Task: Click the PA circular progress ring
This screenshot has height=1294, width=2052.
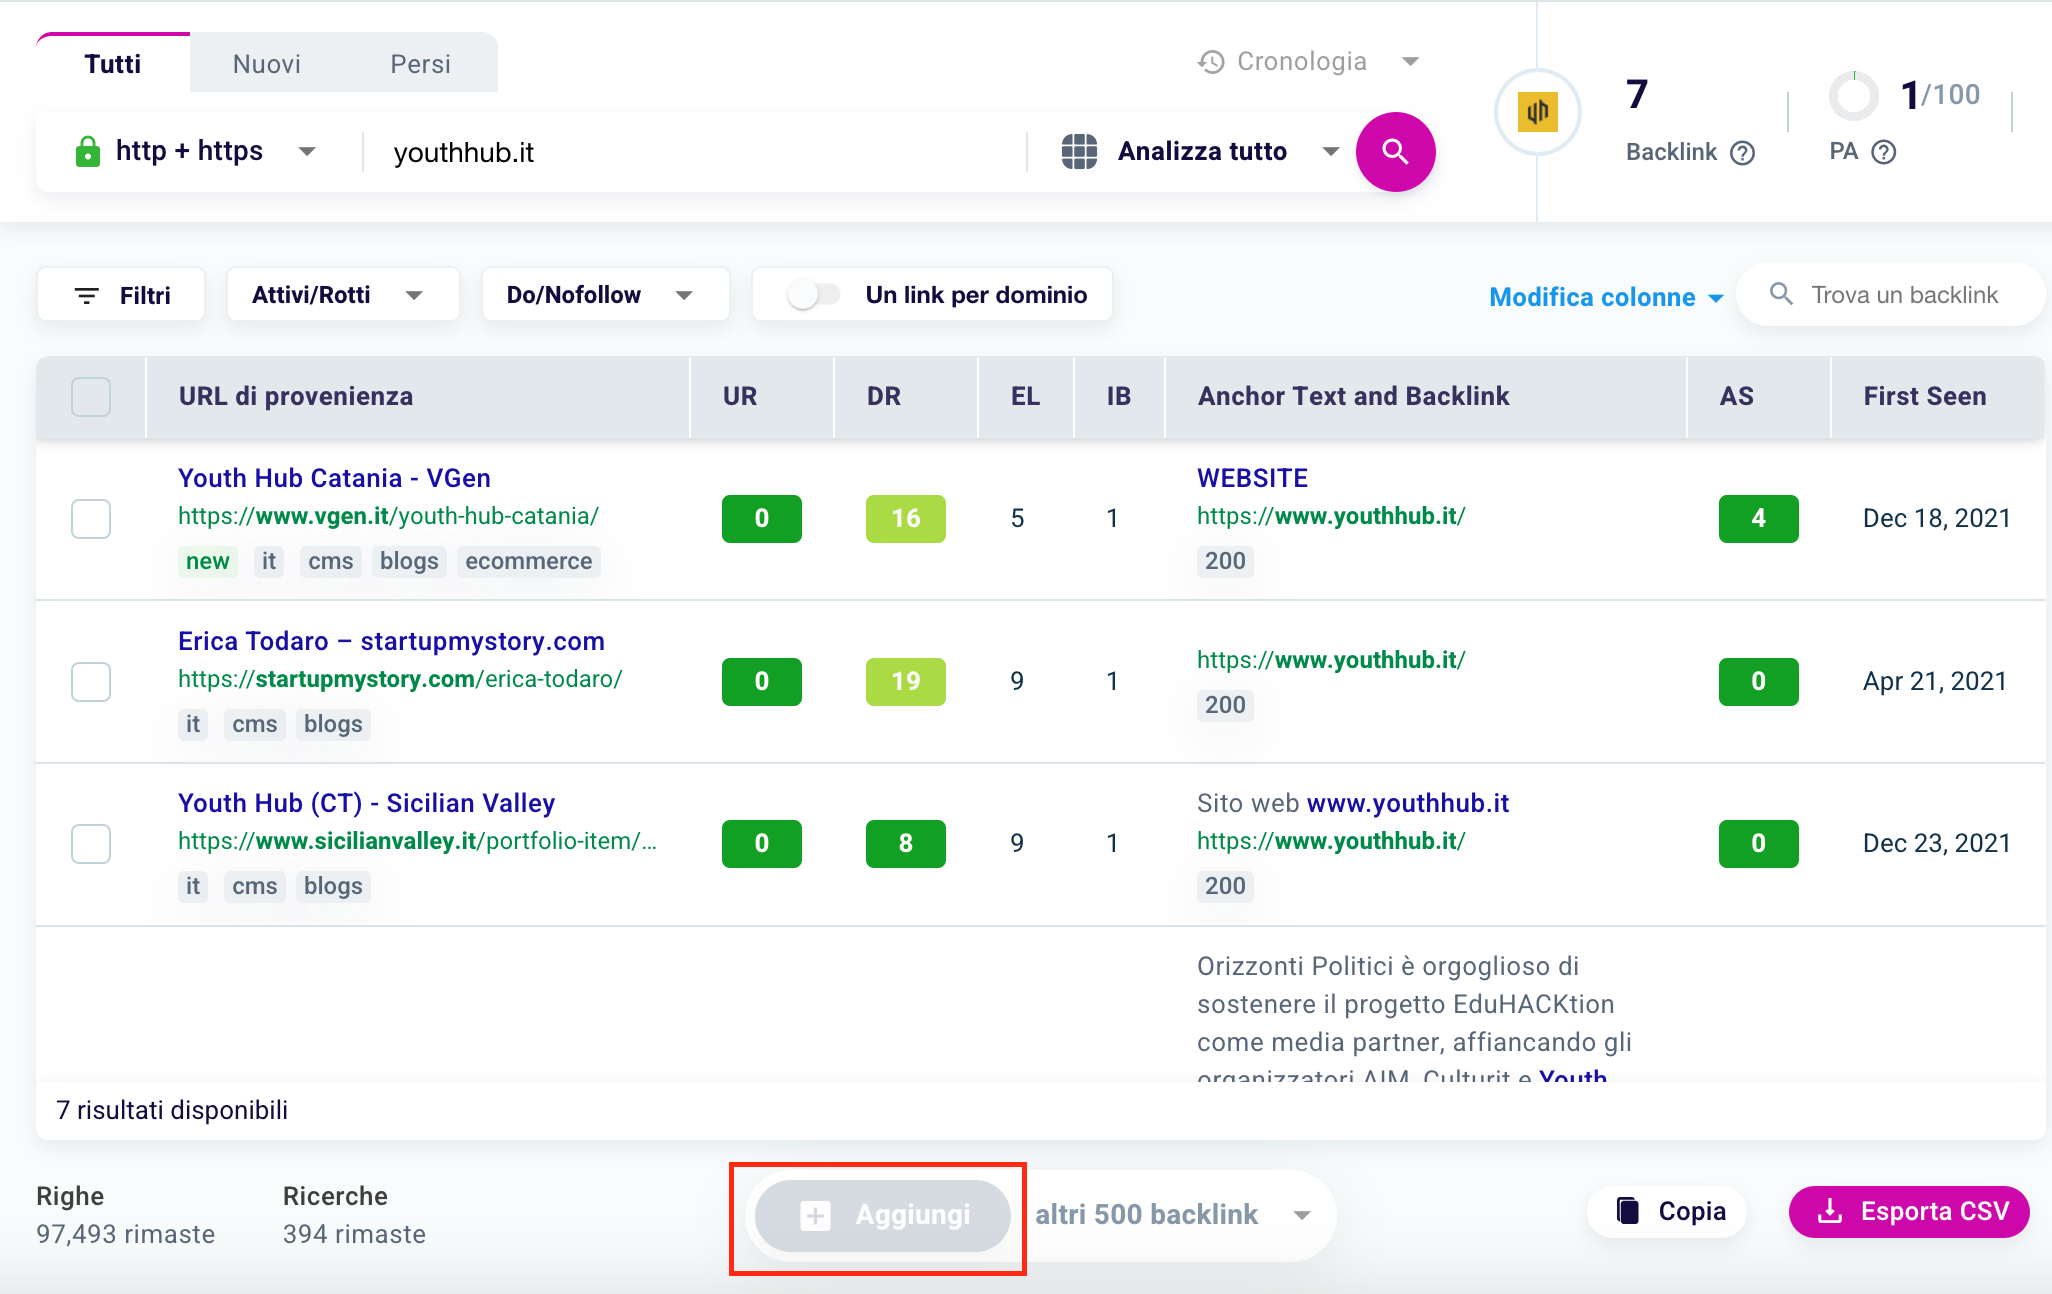Action: click(x=1854, y=96)
